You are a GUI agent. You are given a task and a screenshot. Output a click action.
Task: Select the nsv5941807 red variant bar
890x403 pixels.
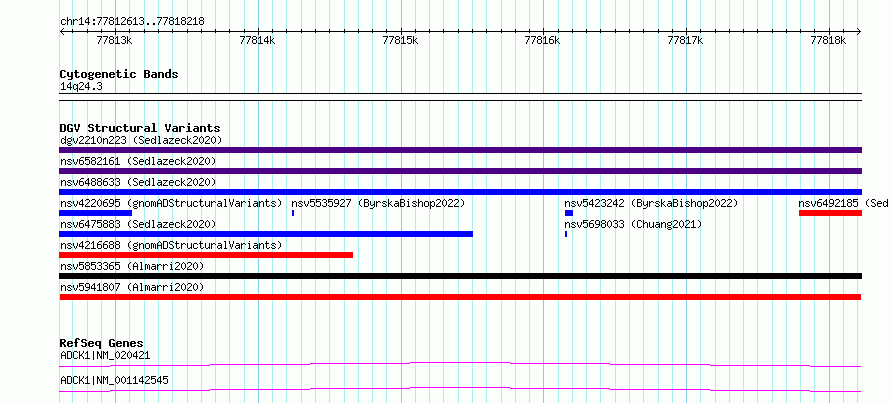460,297
